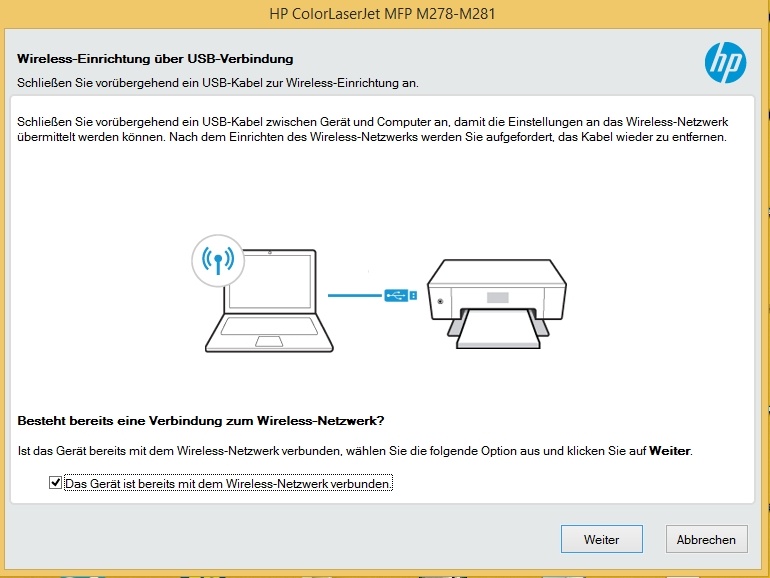This screenshot has width=770, height=578.
Task: Click label 'Das Gerät ist bereits mit dem Wireless-Netzwerk verbunden.'
Action: (x=228, y=484)
